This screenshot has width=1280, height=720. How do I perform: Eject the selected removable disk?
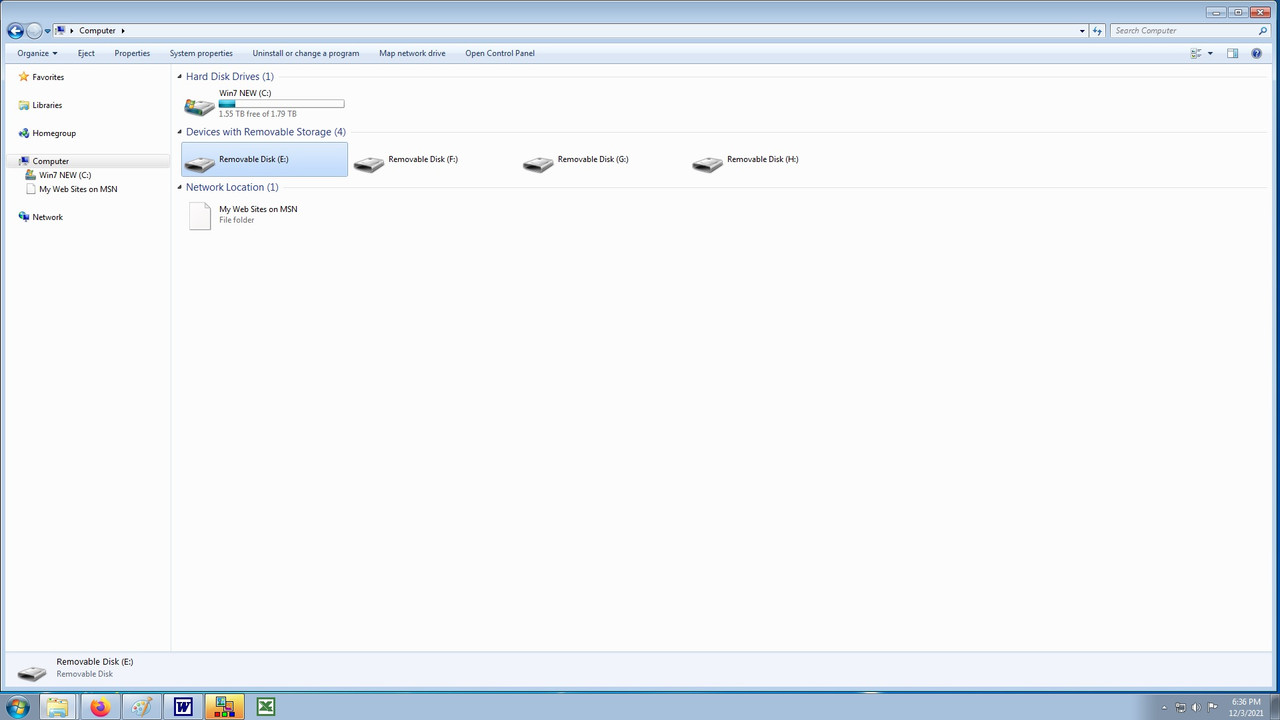pyautogui.click(x=86, y=53)
